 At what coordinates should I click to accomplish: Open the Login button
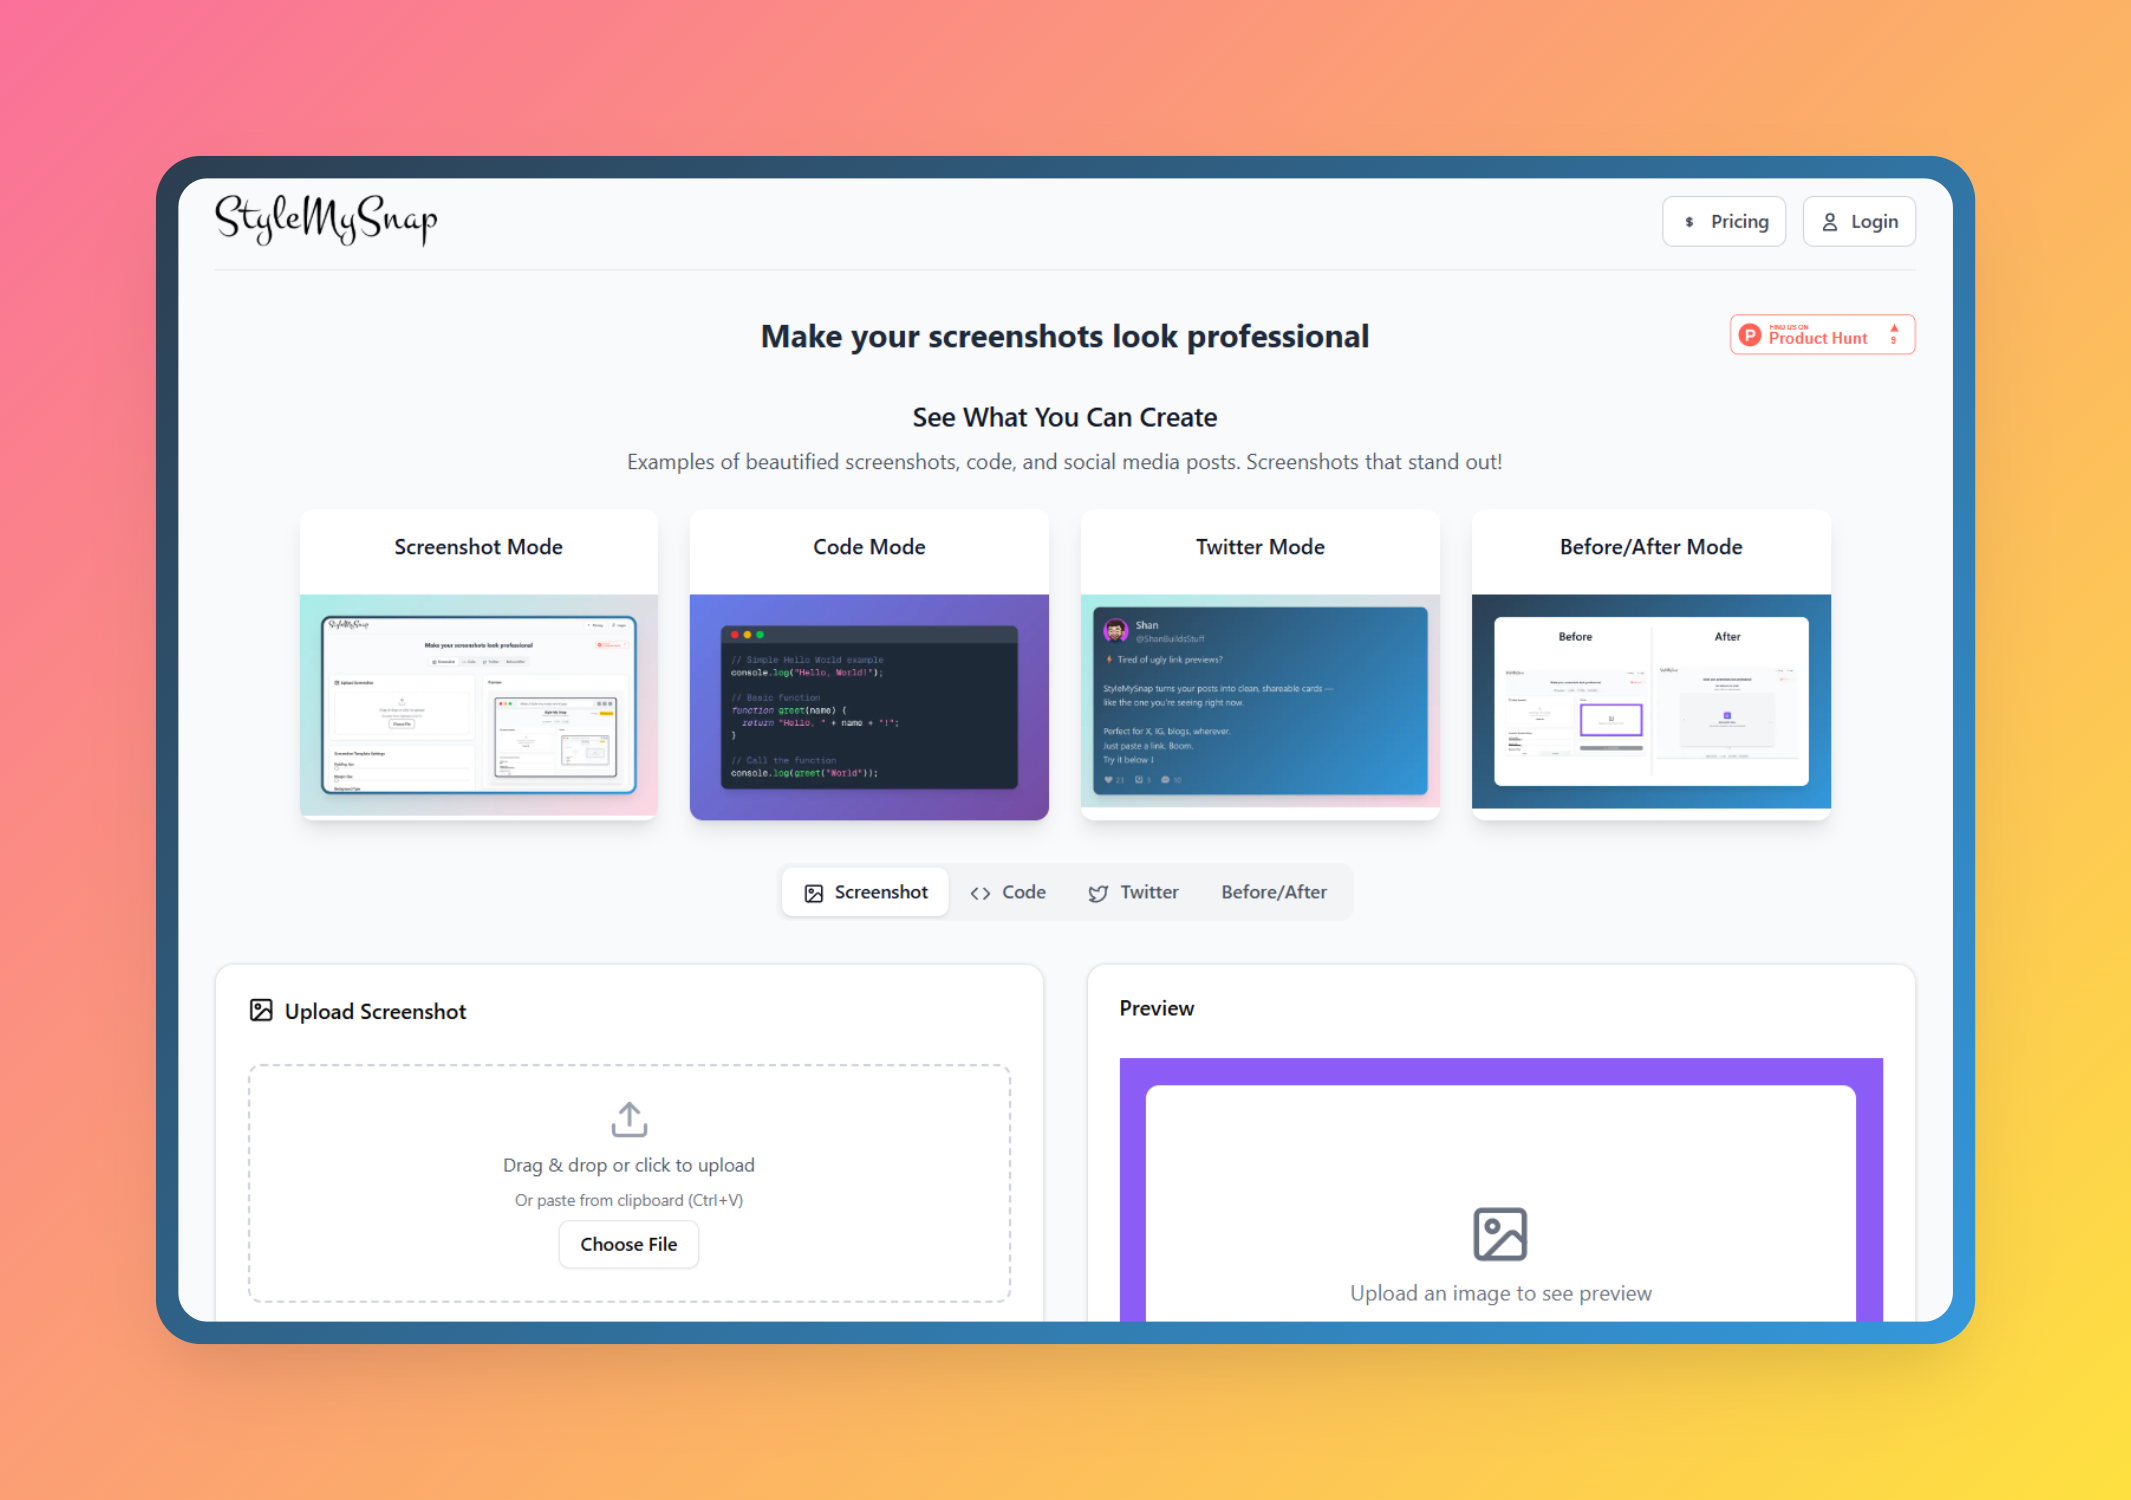[1859, 222]
